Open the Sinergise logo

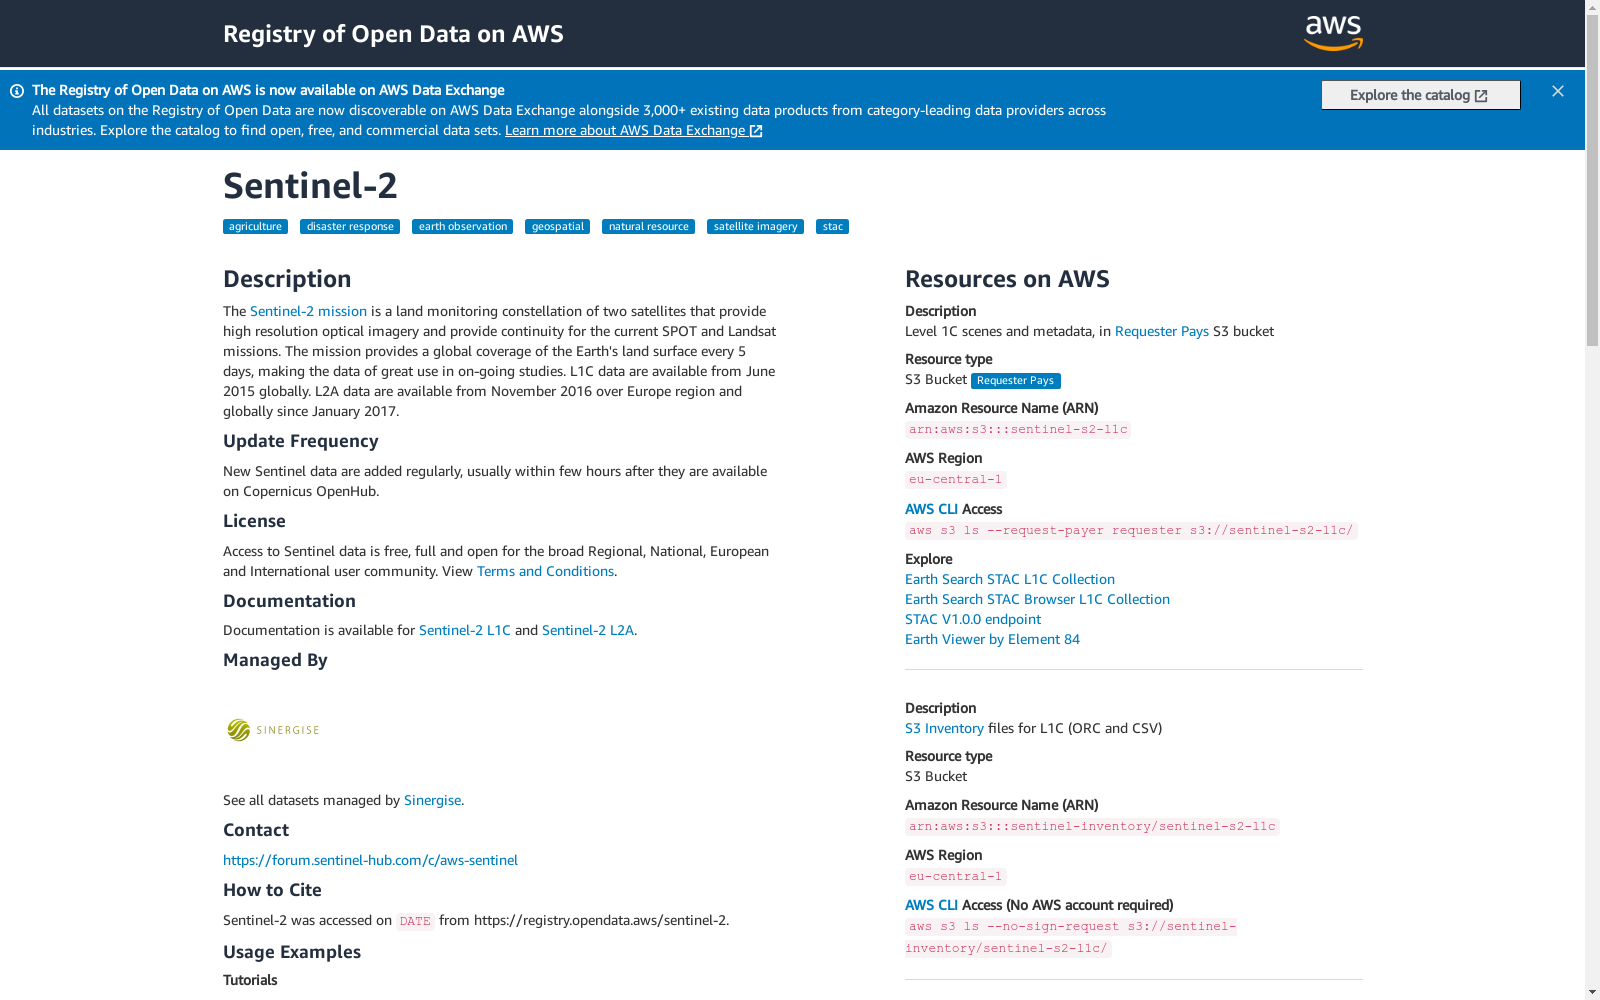273,730
